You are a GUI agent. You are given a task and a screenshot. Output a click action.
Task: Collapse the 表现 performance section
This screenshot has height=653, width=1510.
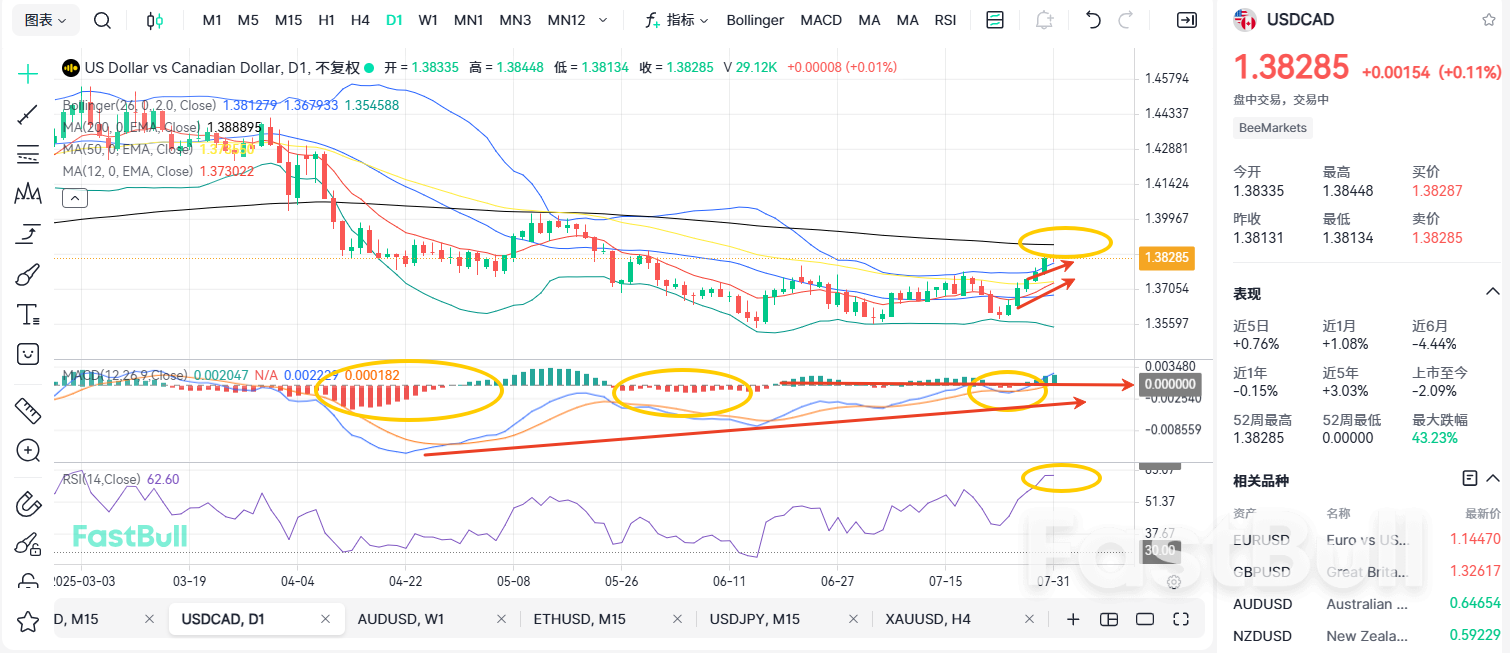point(1494,293)
